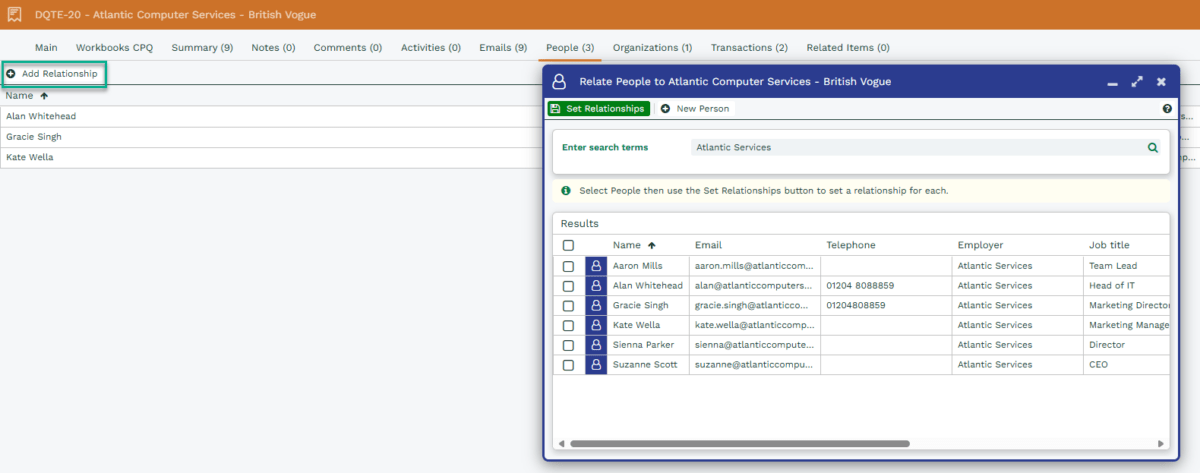The height and width of the screenshot is (473, 1200).
Task: Switch to the Organizations (1) tab
Action: (652, 47)
